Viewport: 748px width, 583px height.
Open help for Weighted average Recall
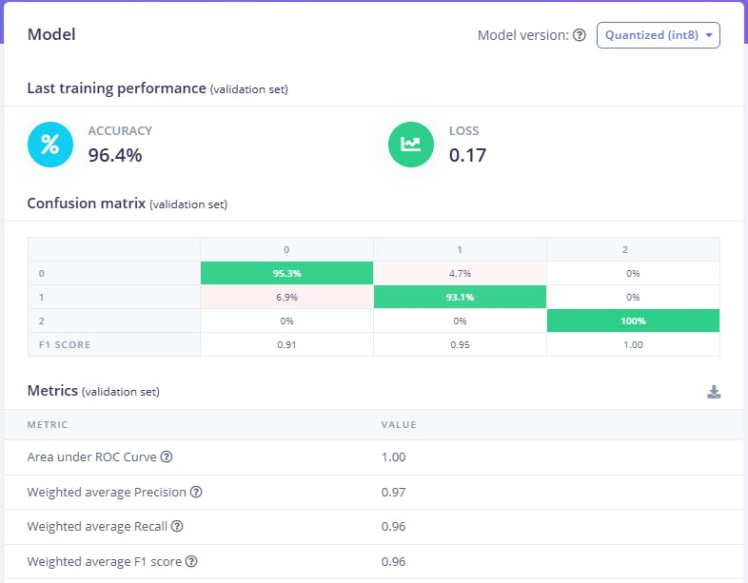pos(176,526)
